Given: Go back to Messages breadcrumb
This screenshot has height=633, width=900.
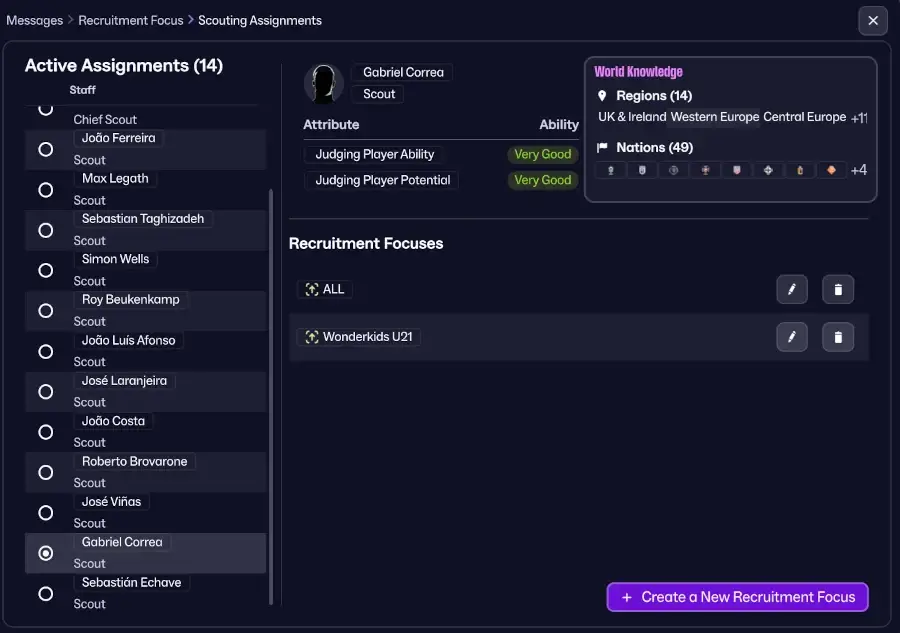Looking at the screenshot, I should click(34, 21).
